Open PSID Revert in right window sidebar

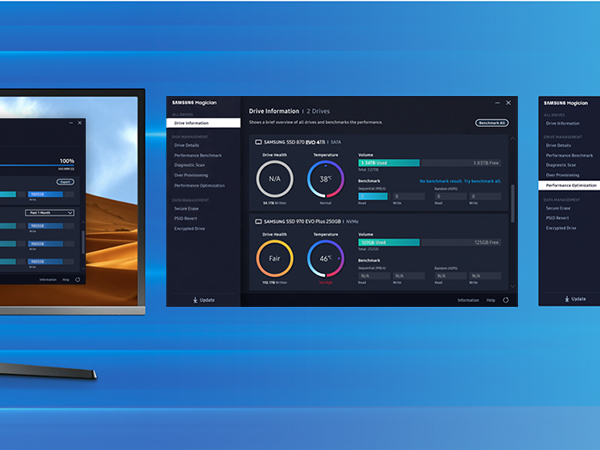pyautogui.click(x=558, y=218)
